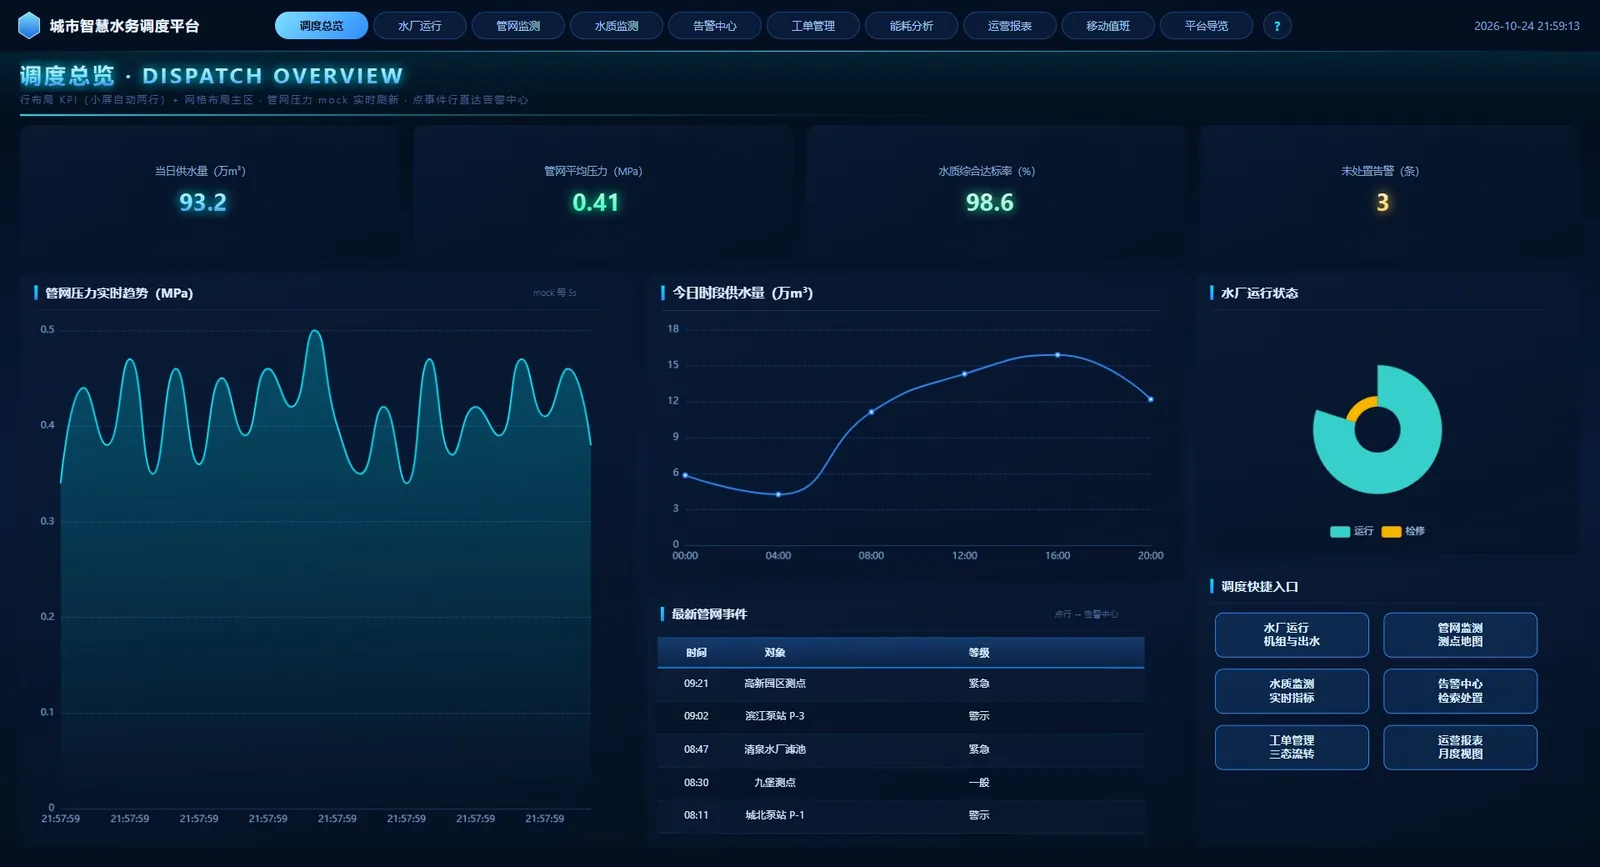Select the 16:00 peak point on supply chart
Screen dimensions: 1600x867
pyautogui.click(x=1058, y=355)
